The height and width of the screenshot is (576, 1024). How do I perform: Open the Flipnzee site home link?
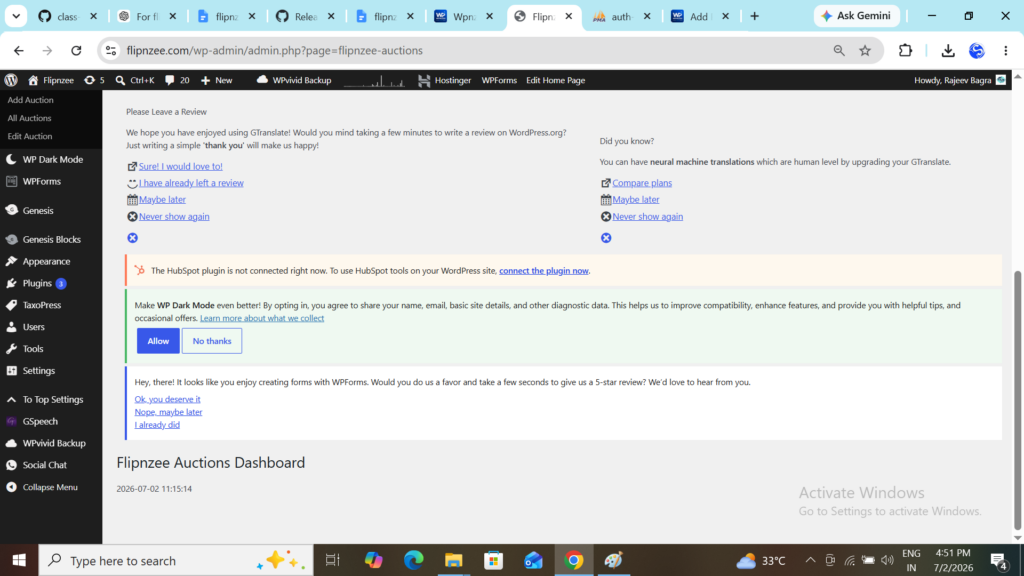point(50,80)
